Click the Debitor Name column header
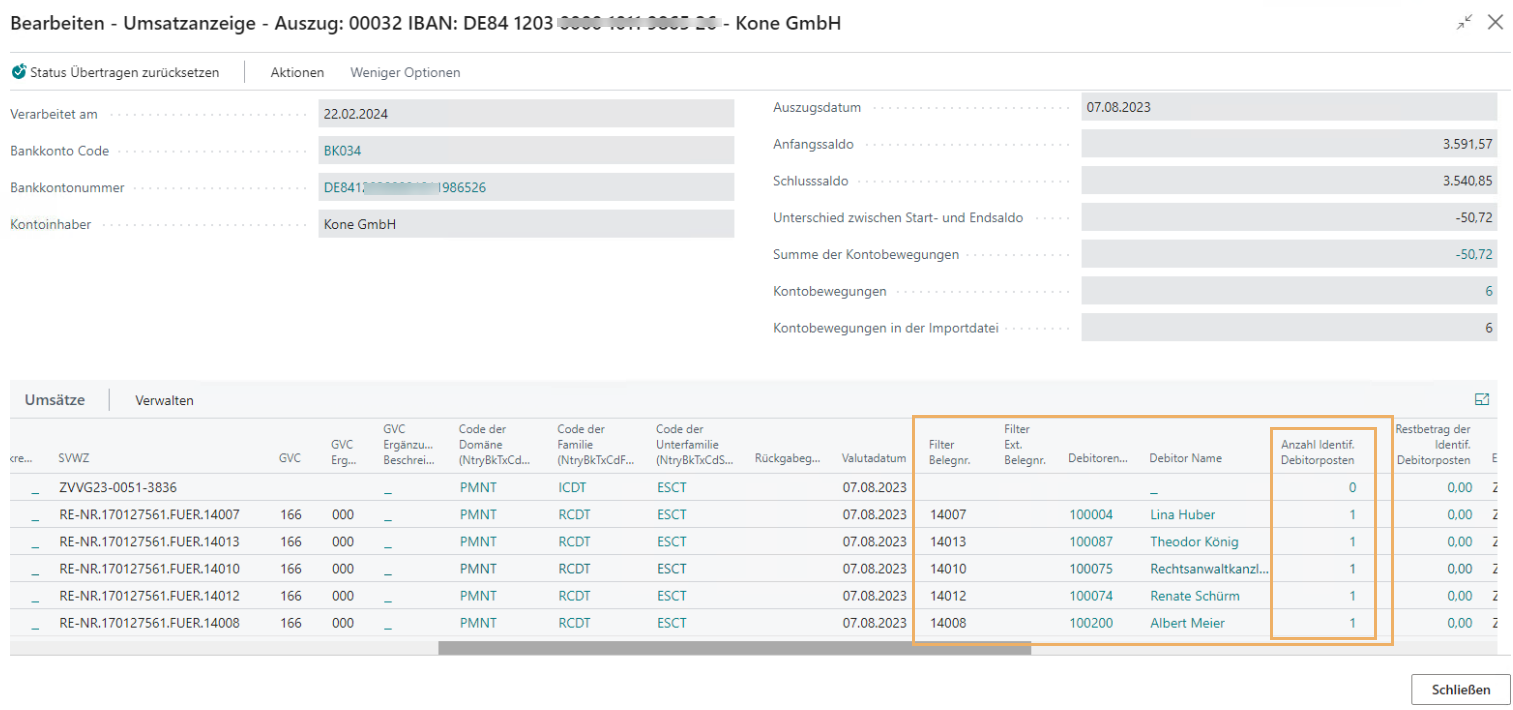Viewport: 1513px width, 710px height. (1185, 459)
